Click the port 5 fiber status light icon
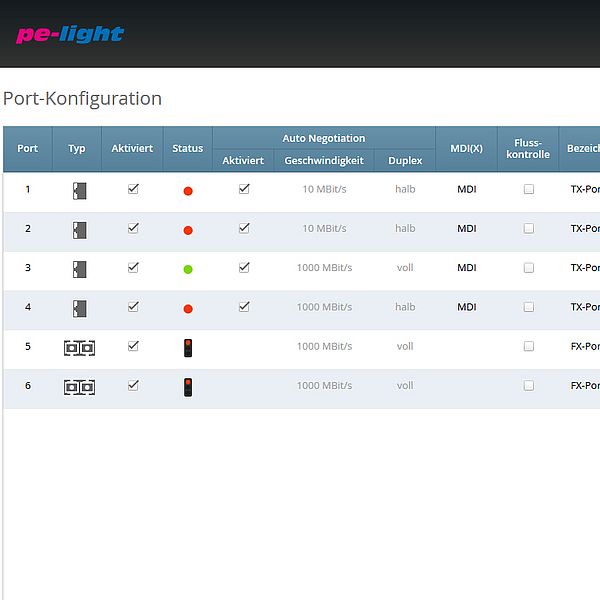600x600 pixels. click(x=188, y=347)
